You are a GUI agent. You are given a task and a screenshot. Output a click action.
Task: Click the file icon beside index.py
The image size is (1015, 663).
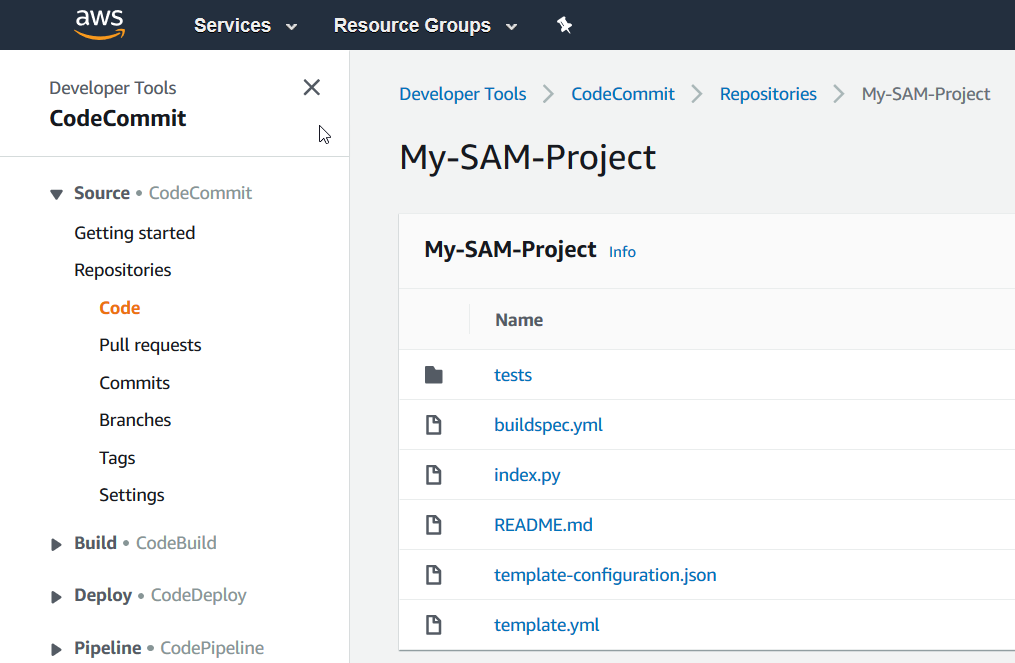tap(433, 475)
